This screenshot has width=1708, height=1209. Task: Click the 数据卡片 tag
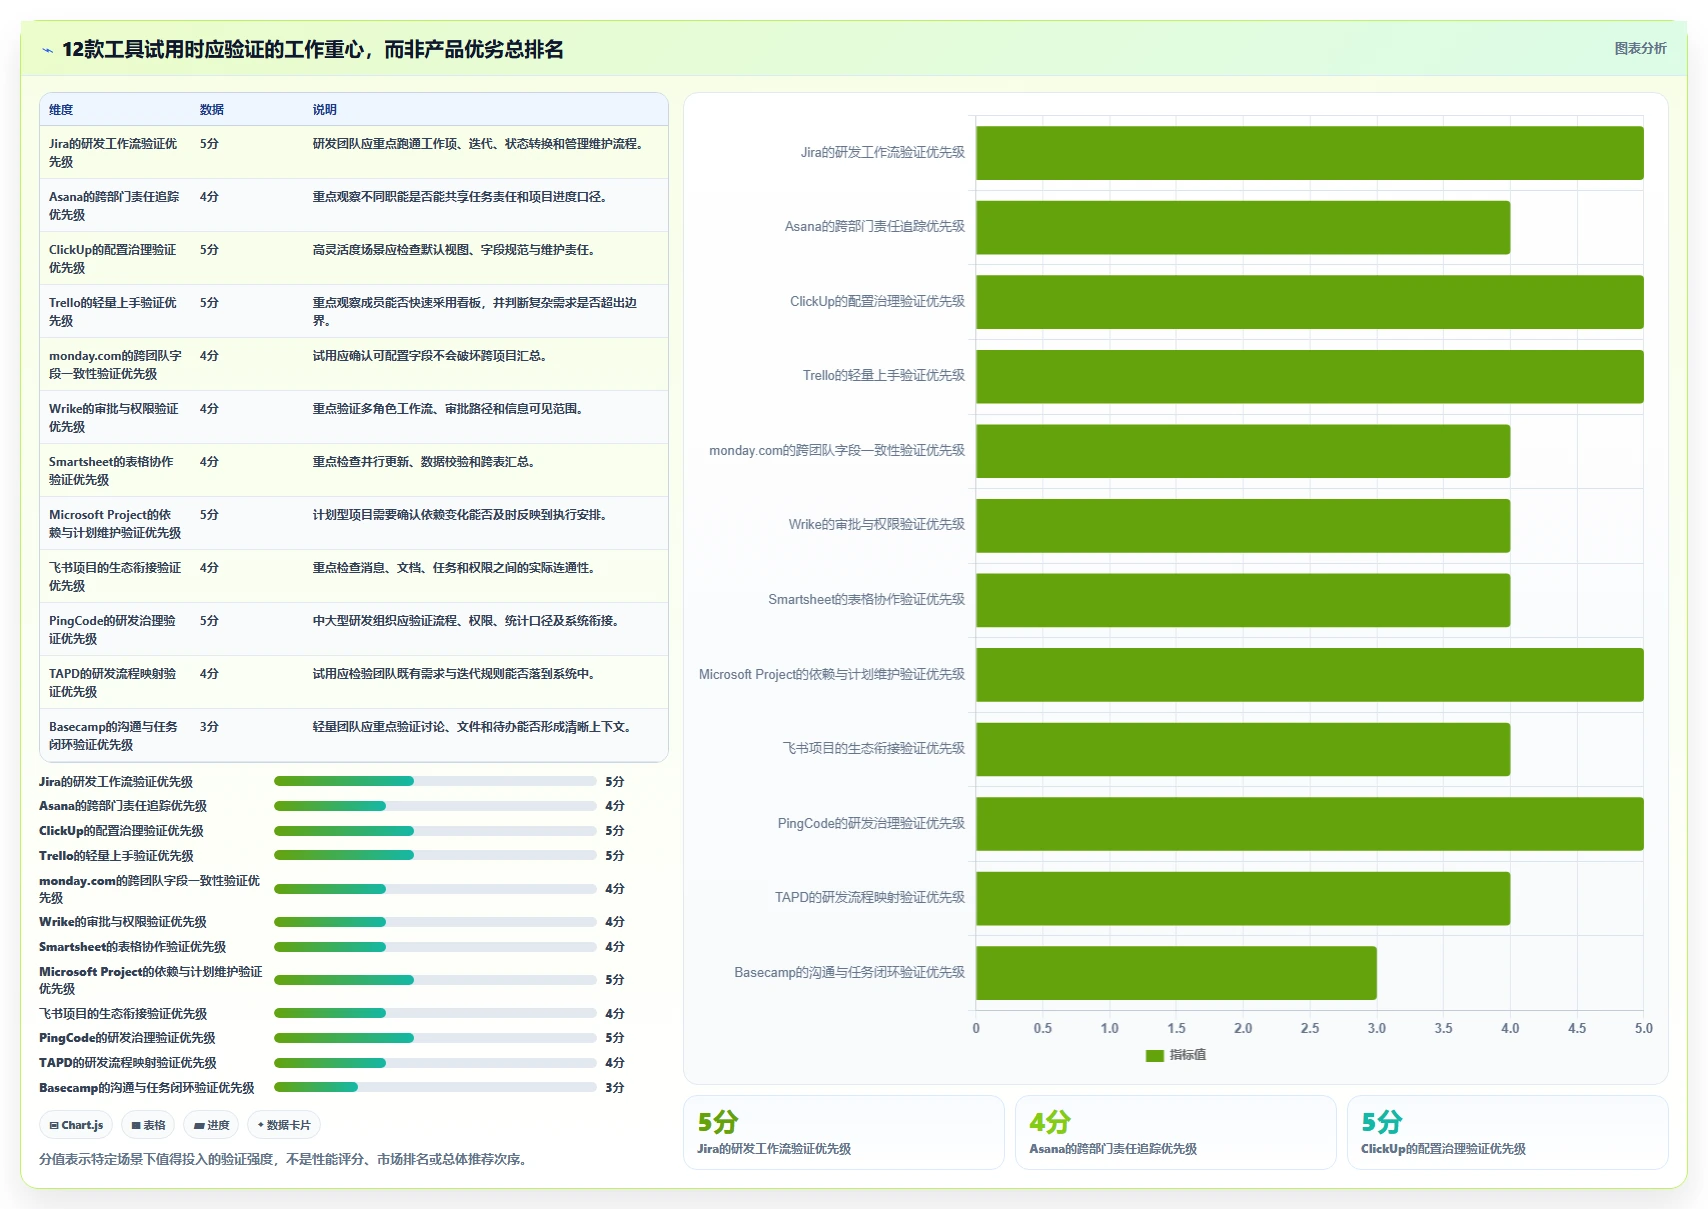pos(284,1125)
